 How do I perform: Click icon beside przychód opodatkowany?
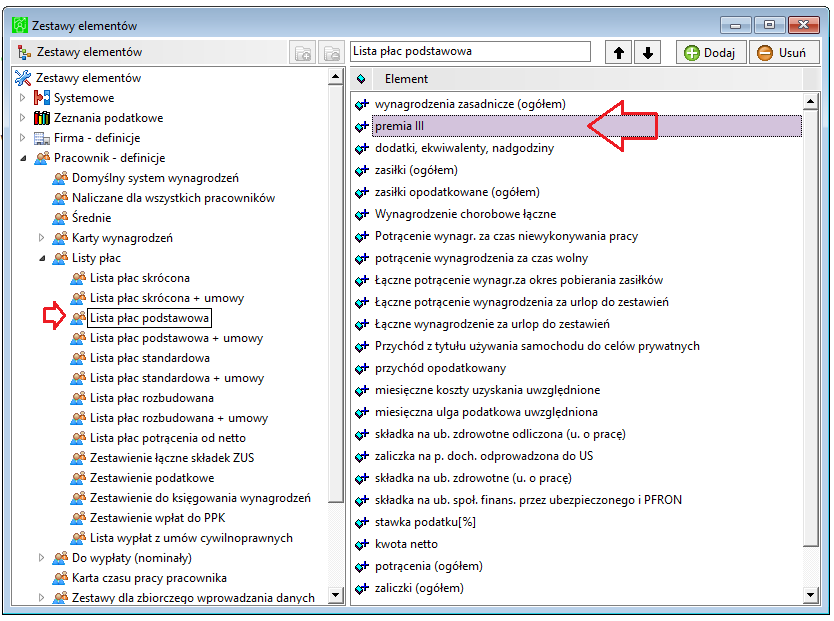tap(362, 368)
